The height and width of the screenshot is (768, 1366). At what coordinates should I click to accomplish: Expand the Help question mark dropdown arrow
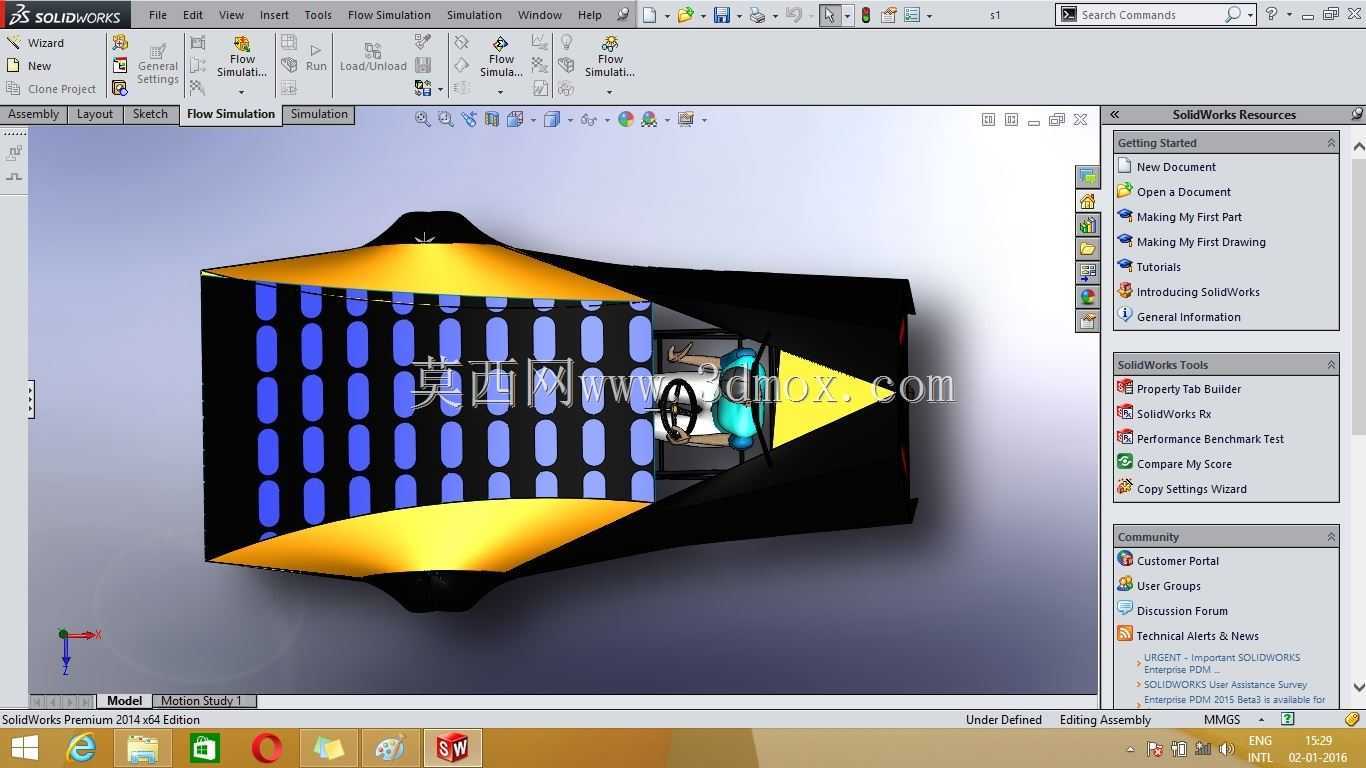[x=1290, y=16]
